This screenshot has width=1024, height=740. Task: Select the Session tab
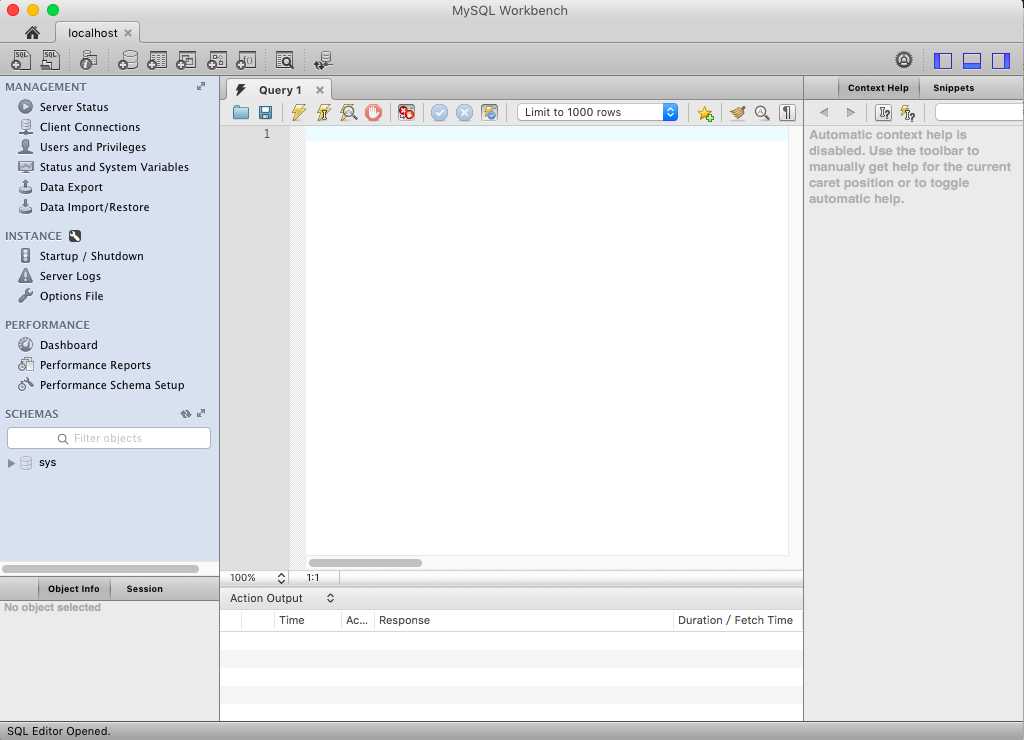tap(144, 588)
